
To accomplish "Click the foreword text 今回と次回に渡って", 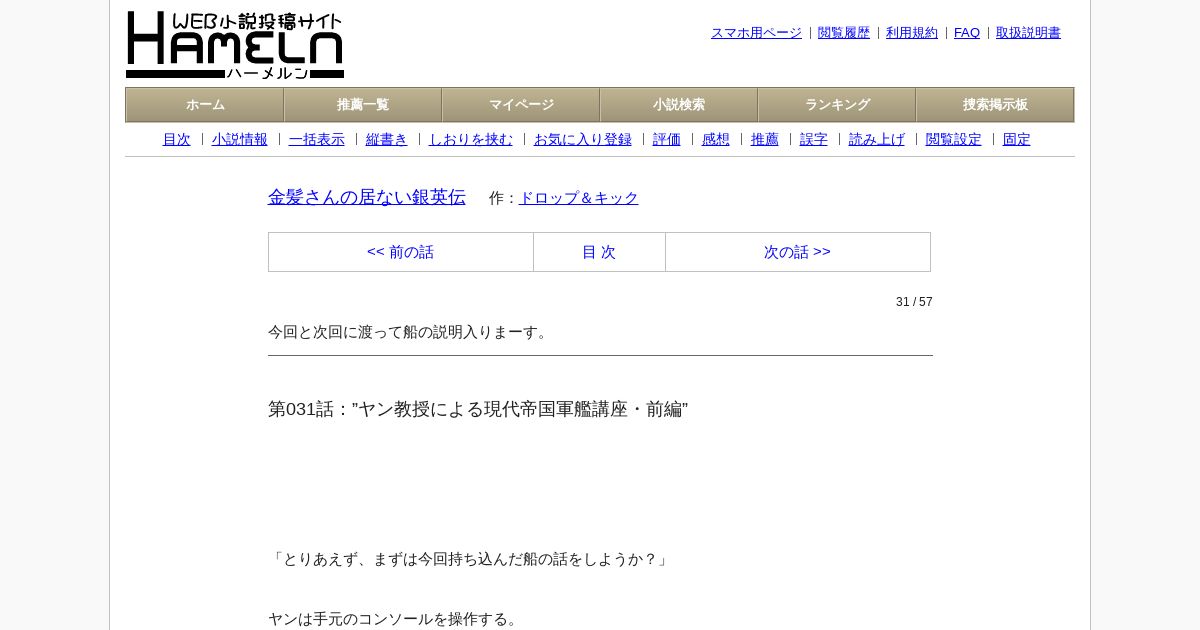I will (410, 332).
